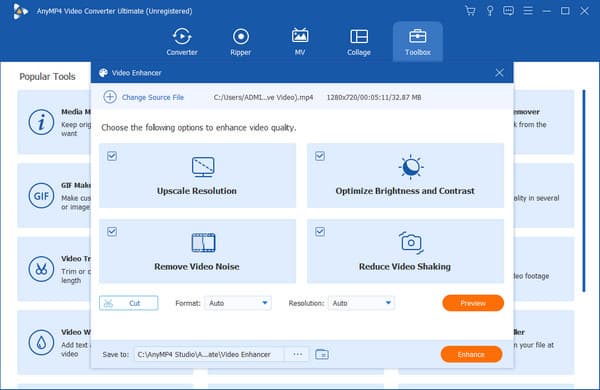This screenshot has width=600, height=390.
Task: Click the Toolbox vertical scrollbar
Action: pyautogui.click(x=584, y=191)
